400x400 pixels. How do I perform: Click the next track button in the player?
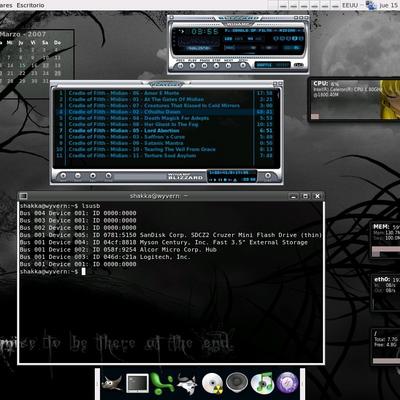[x=228, y=66]
